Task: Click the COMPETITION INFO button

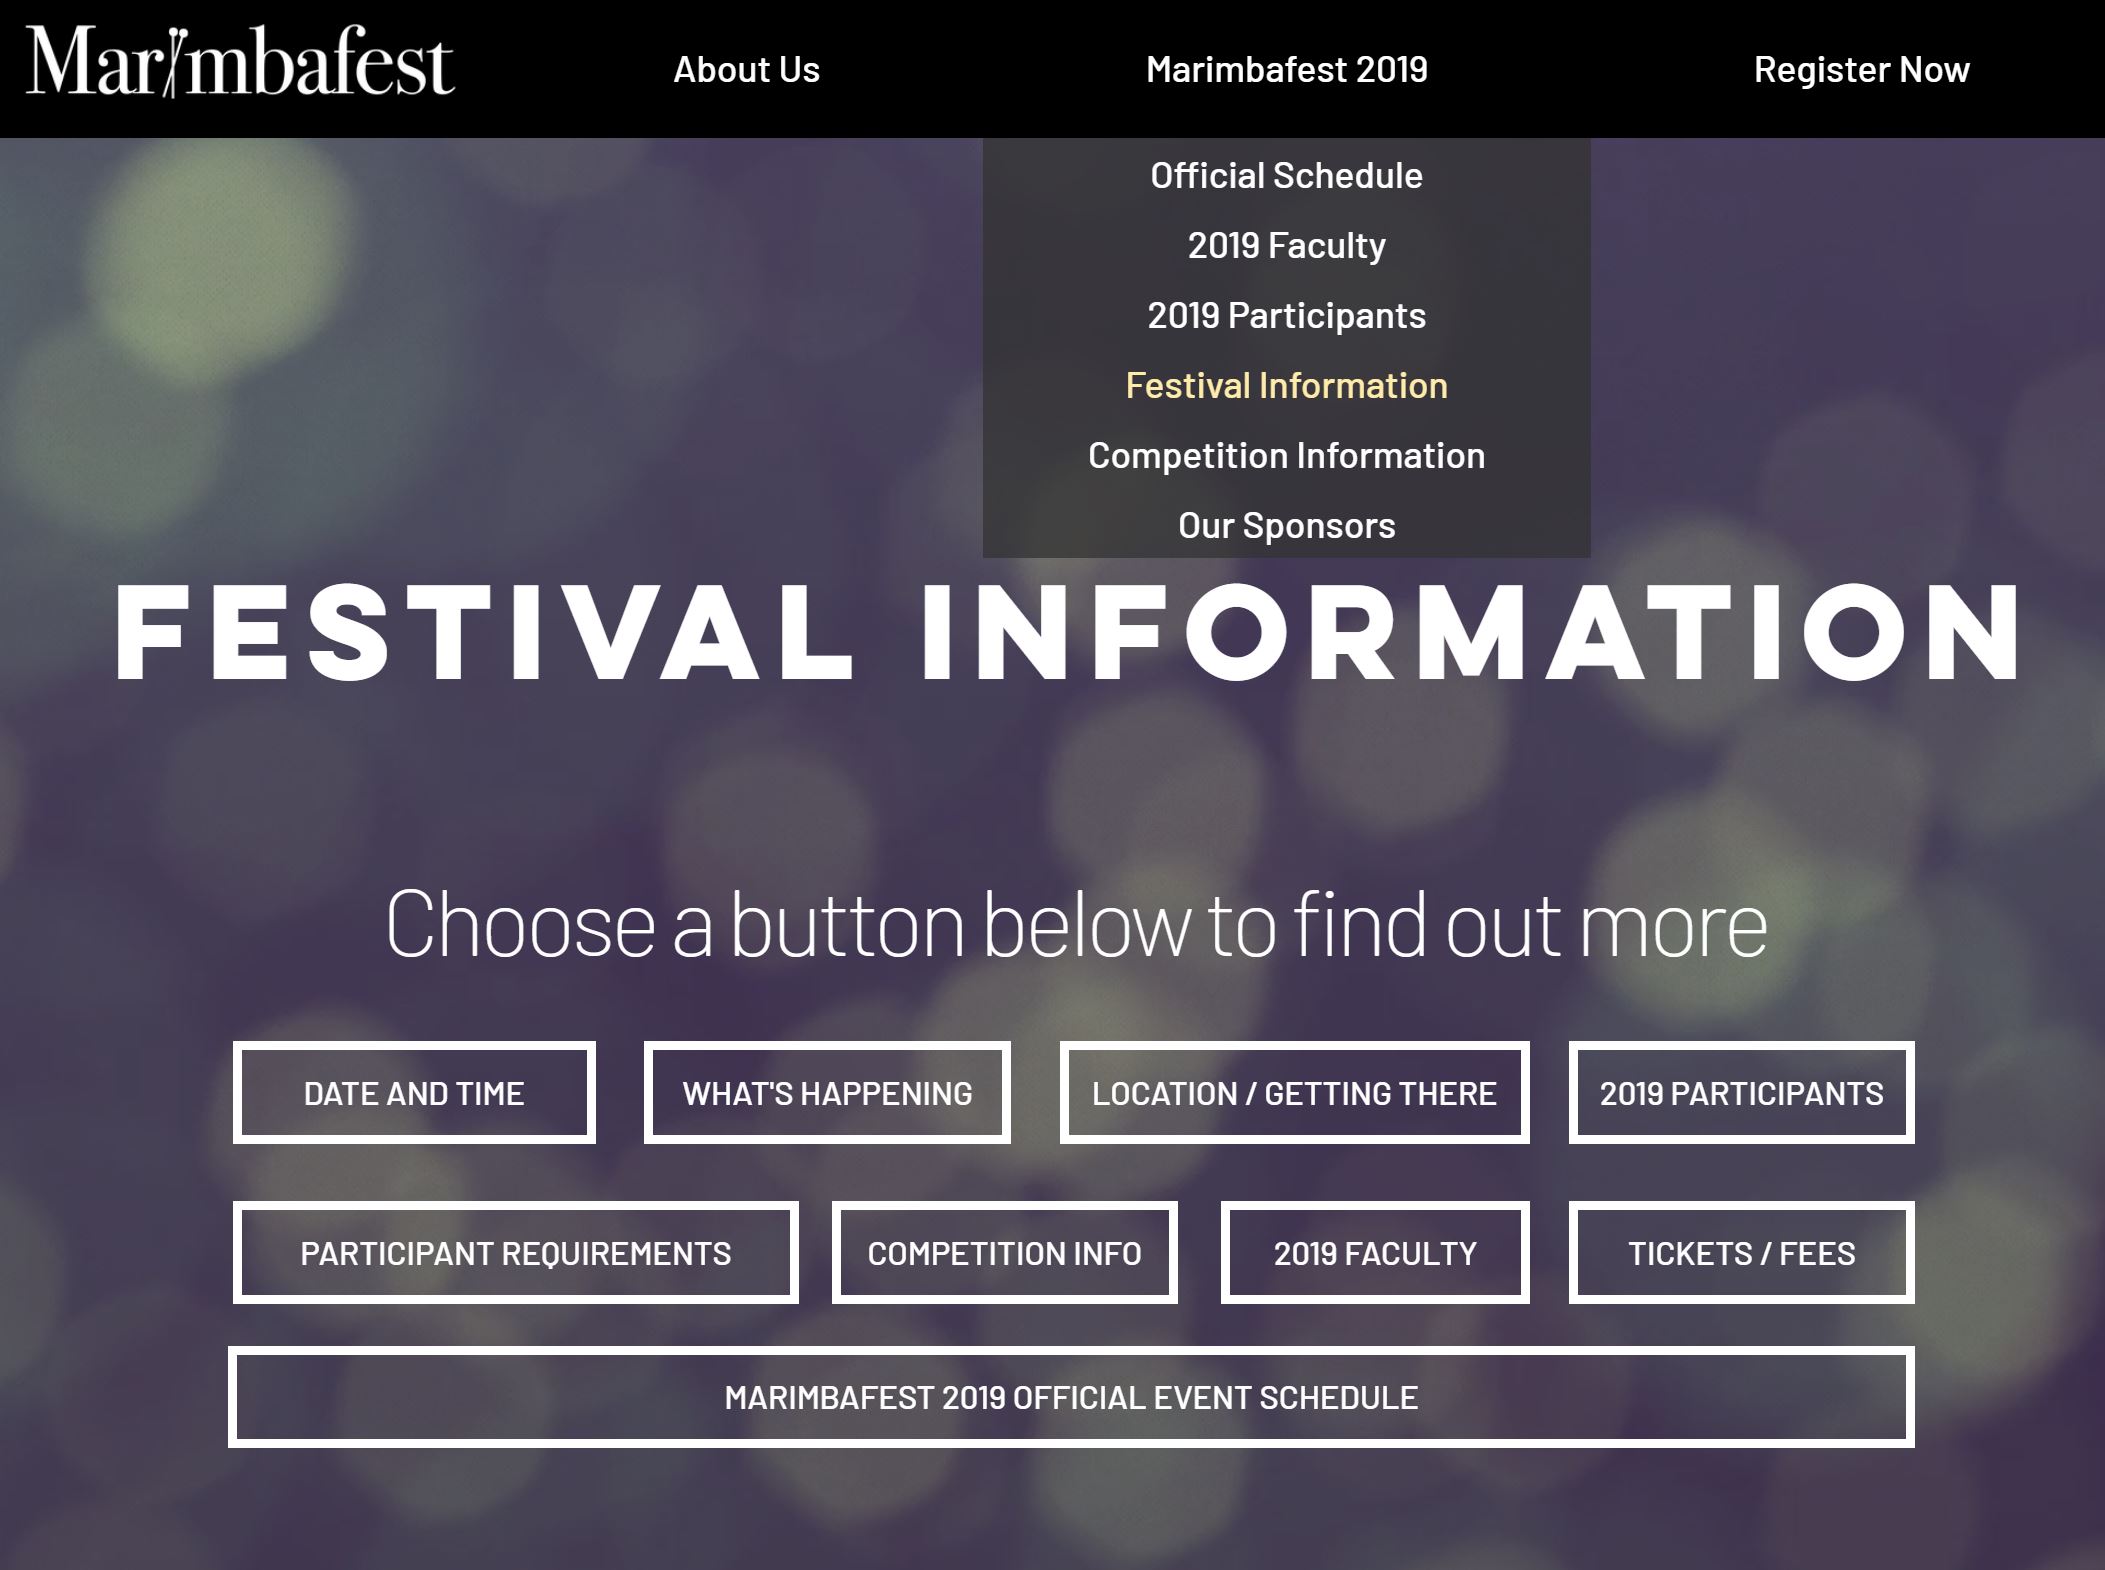Action: click(1004, 1252)
